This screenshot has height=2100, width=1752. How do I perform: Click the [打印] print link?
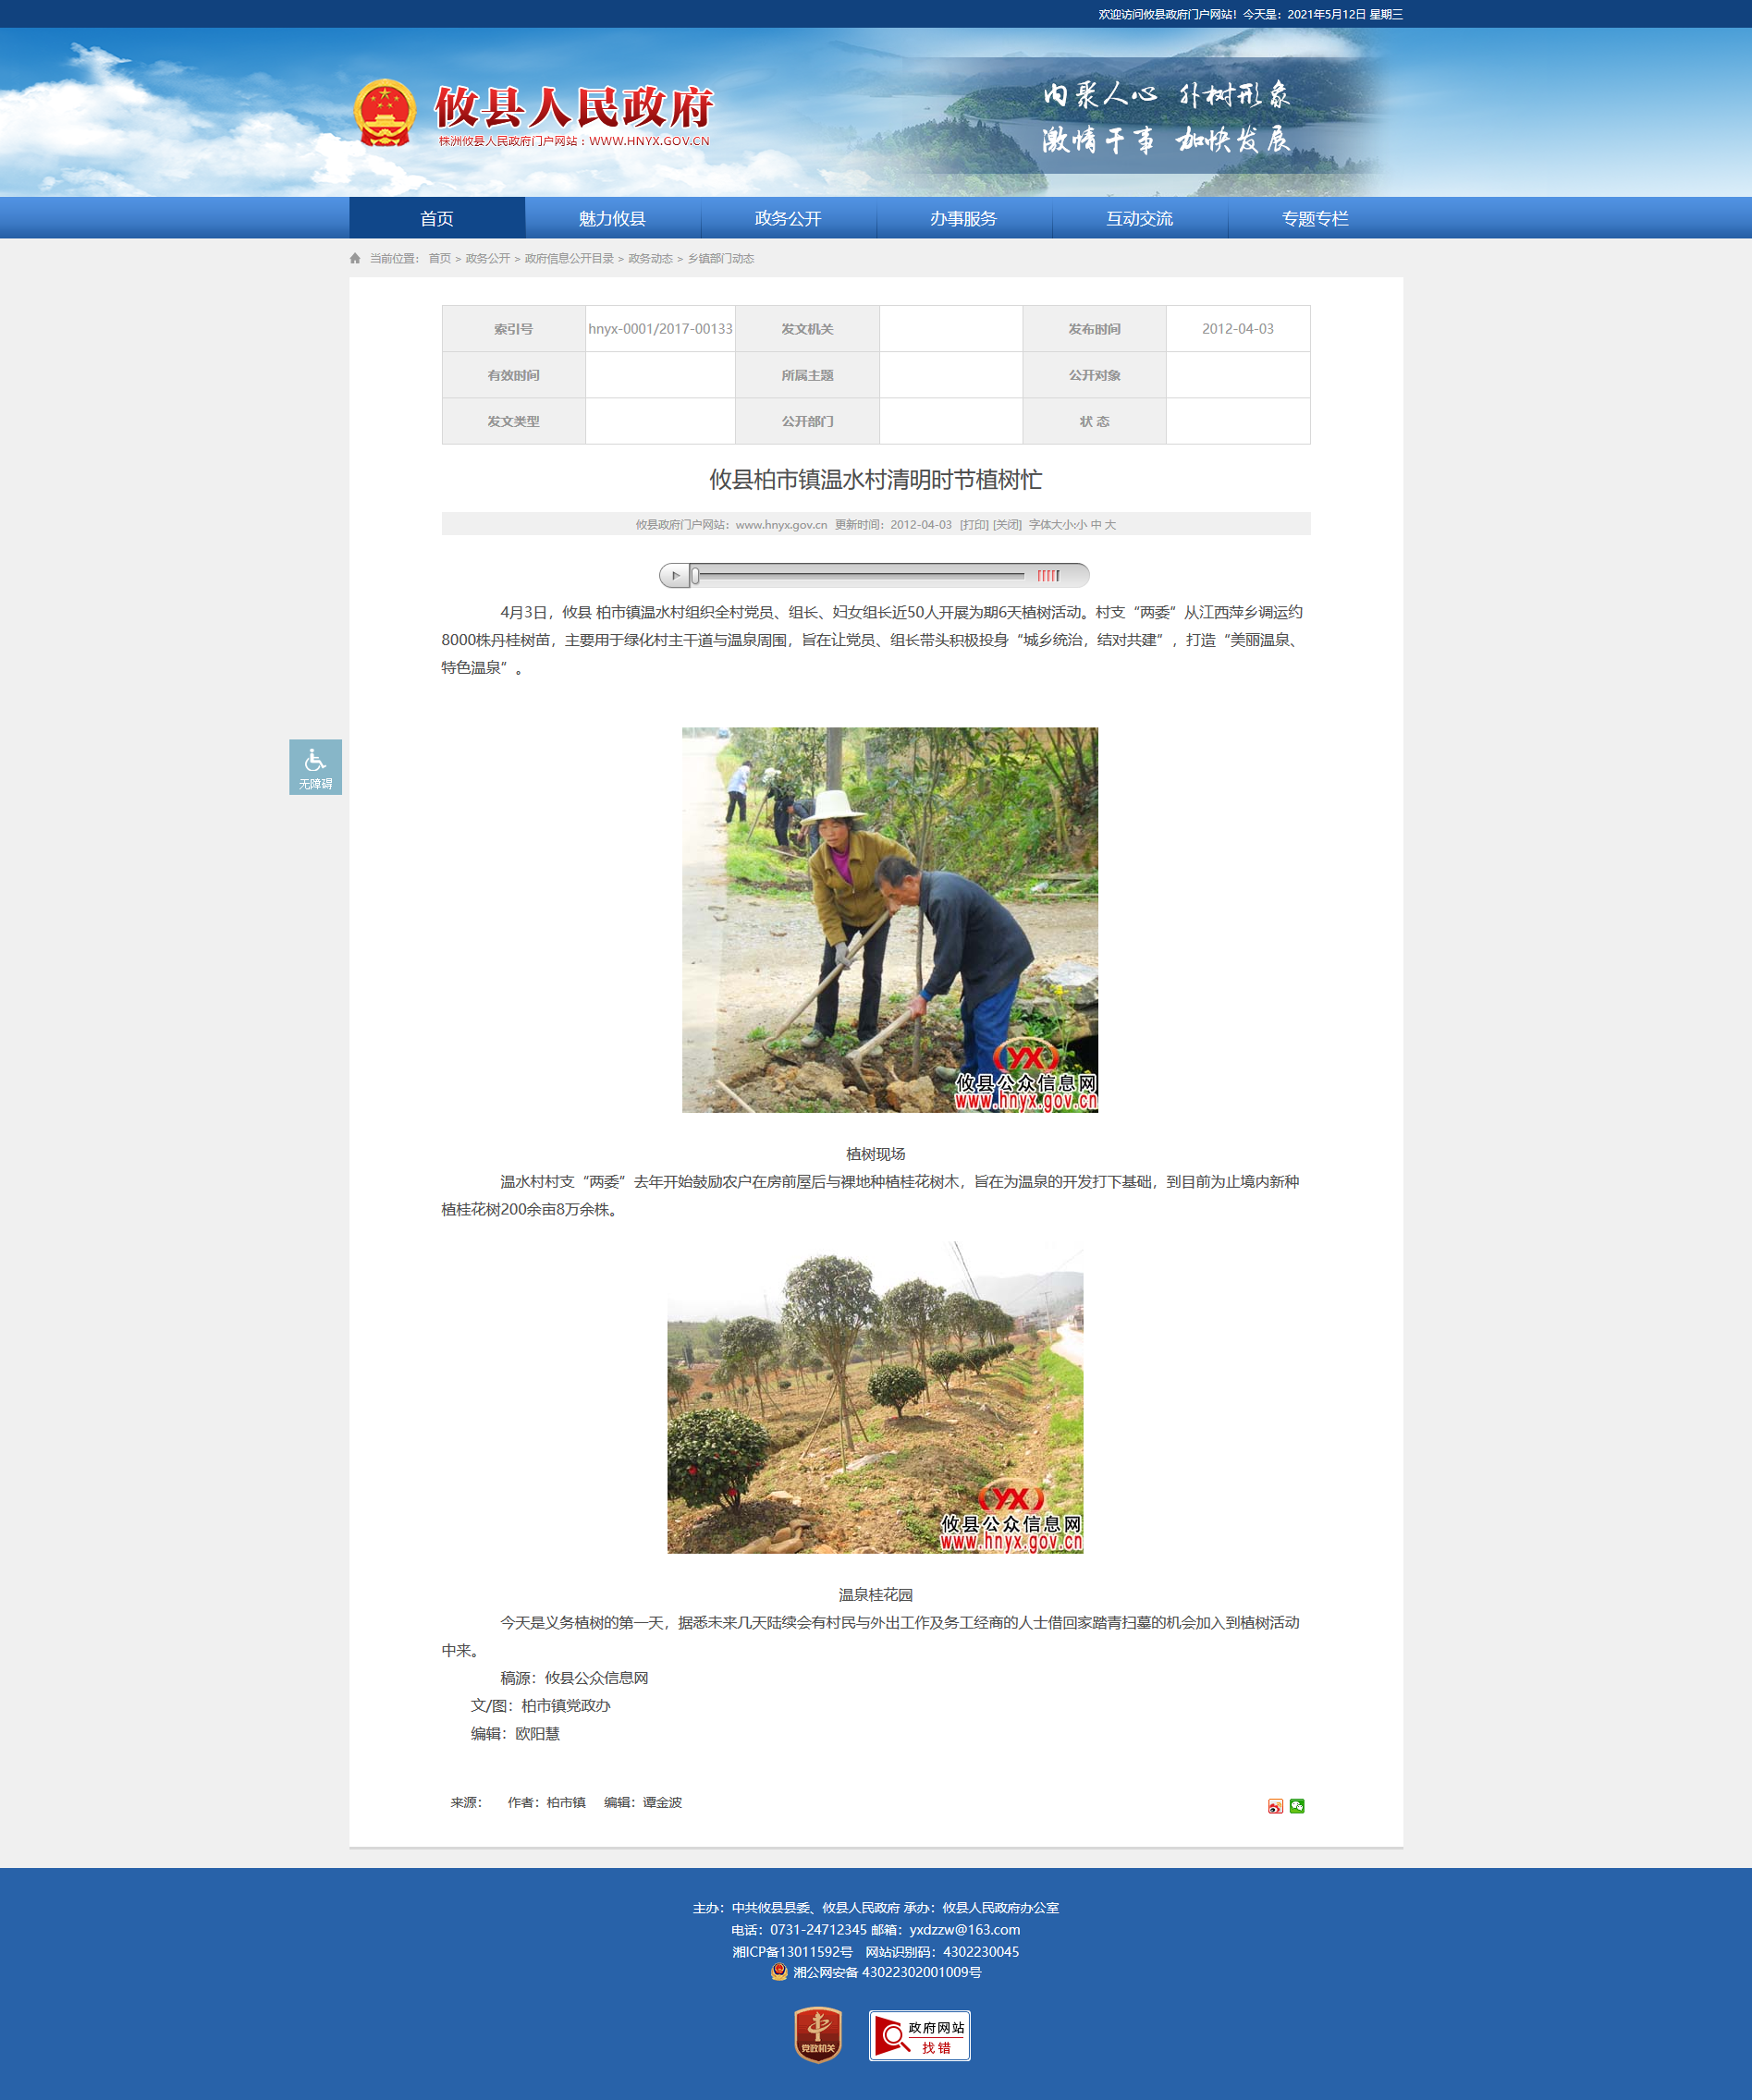click(x=974, y=524)
